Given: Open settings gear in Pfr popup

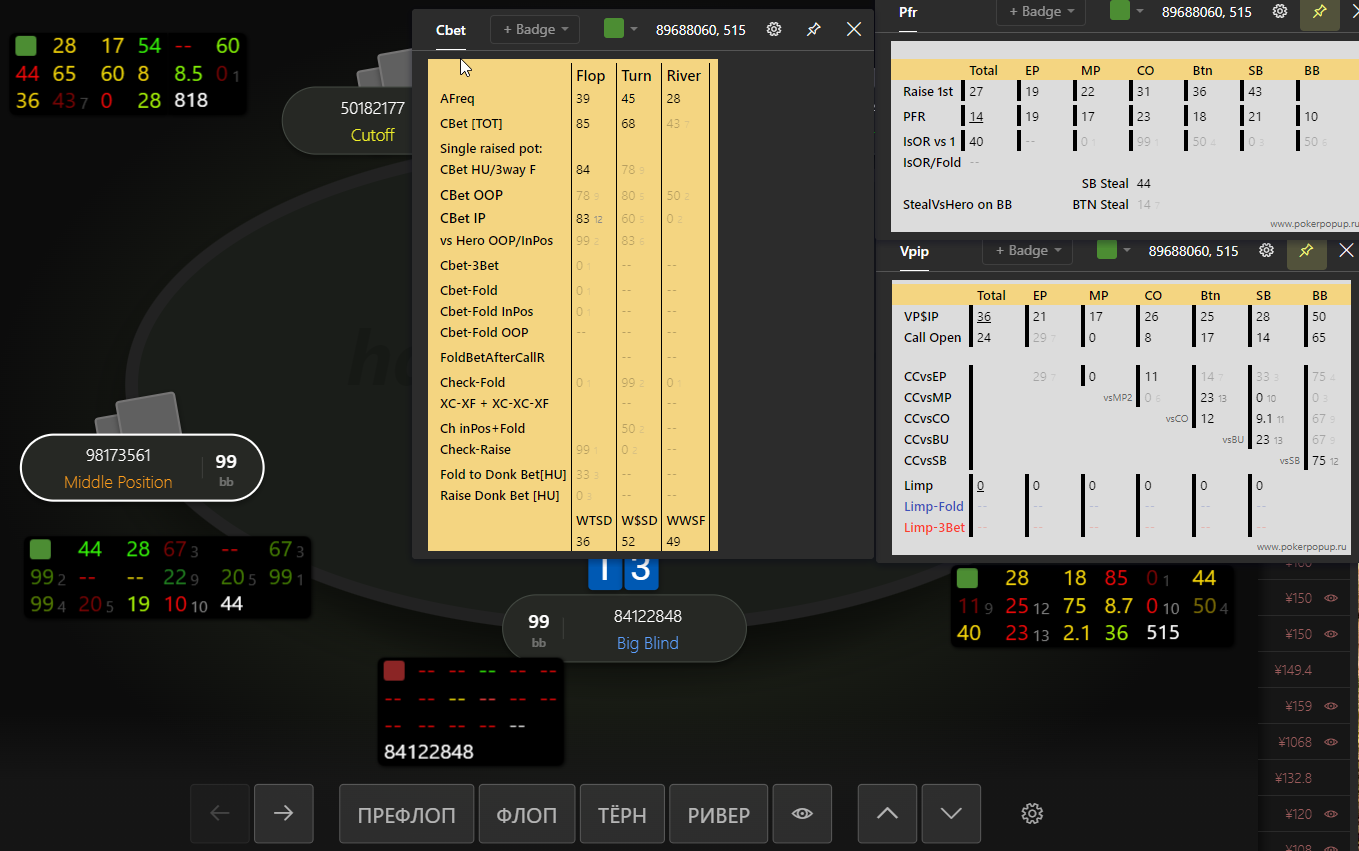Looking at the screenshot, I should pos(1279,12).
